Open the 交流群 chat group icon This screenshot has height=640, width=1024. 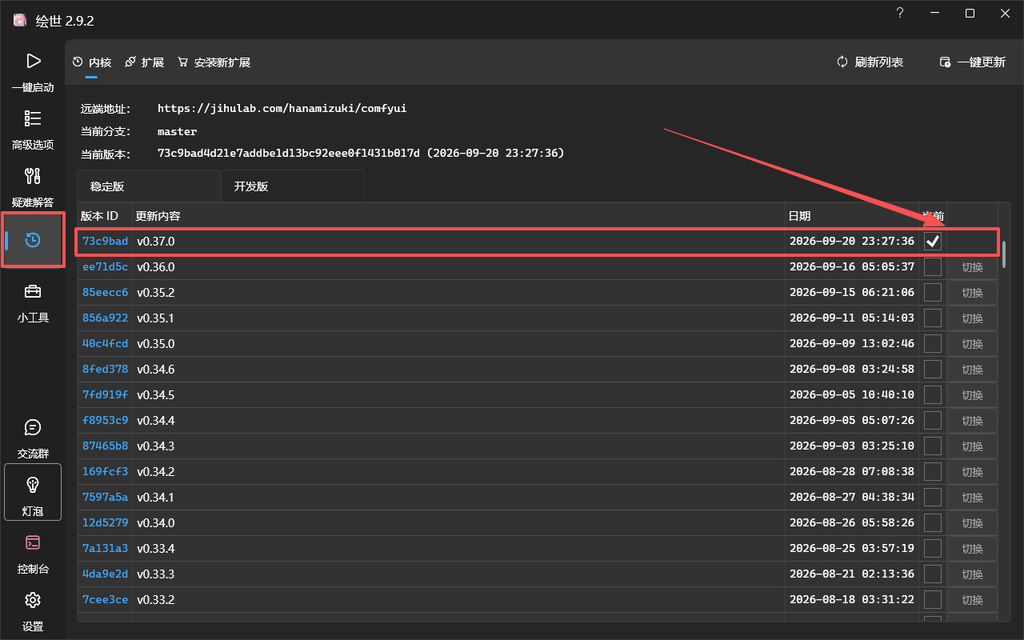pos(33,428)
